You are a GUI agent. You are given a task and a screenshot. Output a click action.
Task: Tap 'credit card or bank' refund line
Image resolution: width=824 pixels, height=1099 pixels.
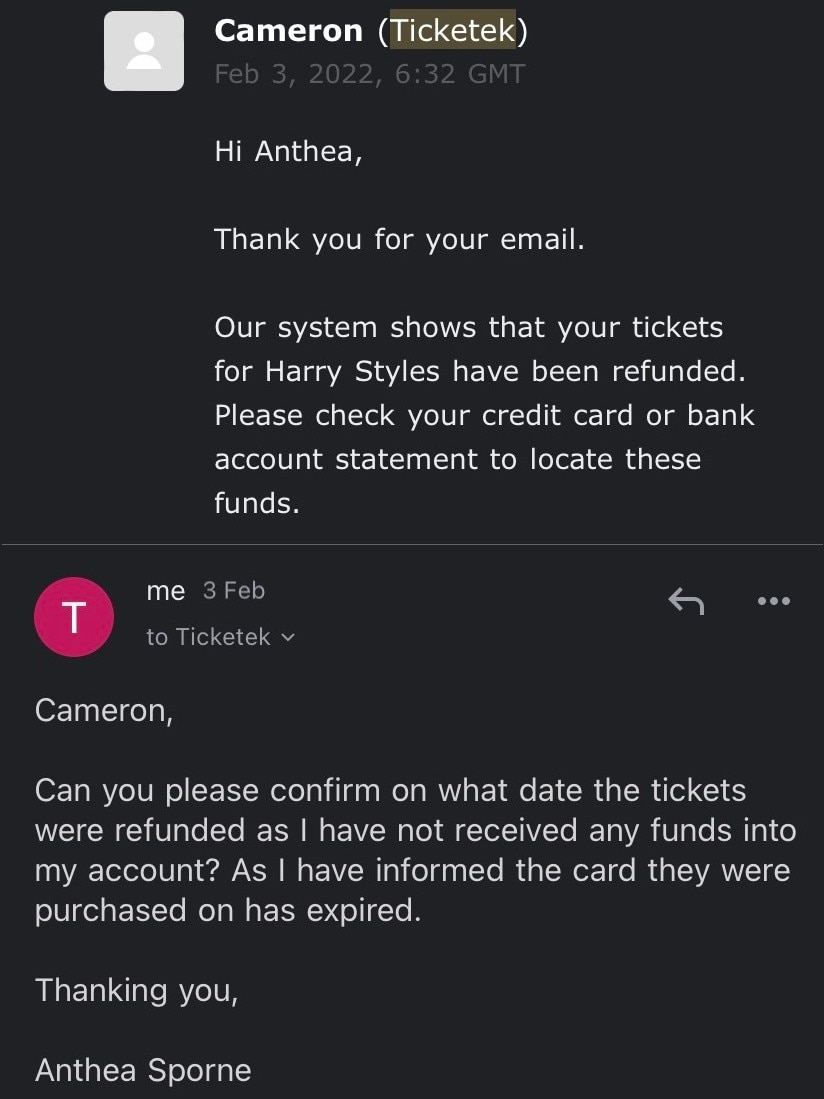[618, 416]
